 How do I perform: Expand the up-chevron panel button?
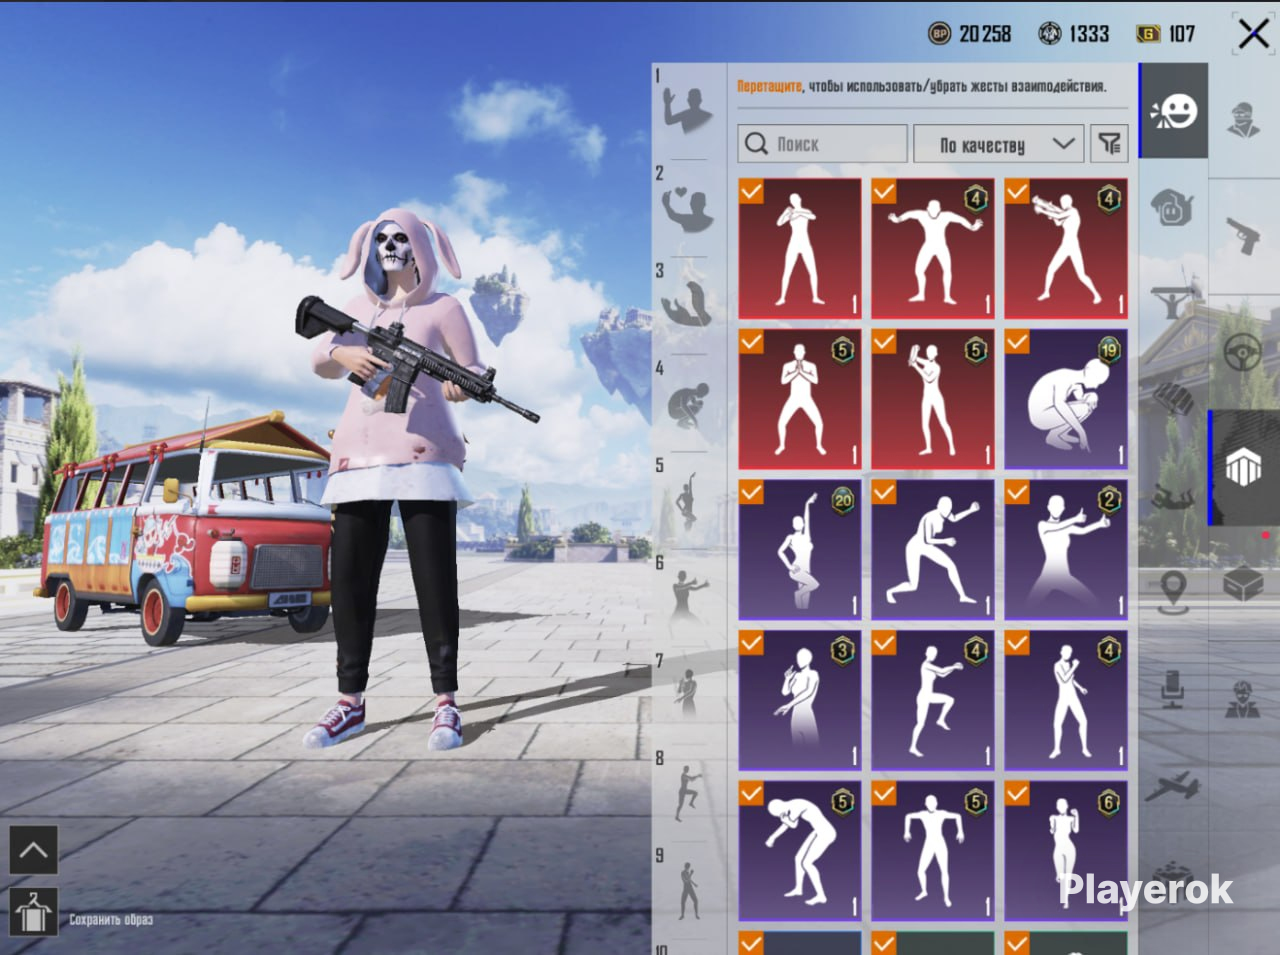pyautogui.click(x=33, y=851)
